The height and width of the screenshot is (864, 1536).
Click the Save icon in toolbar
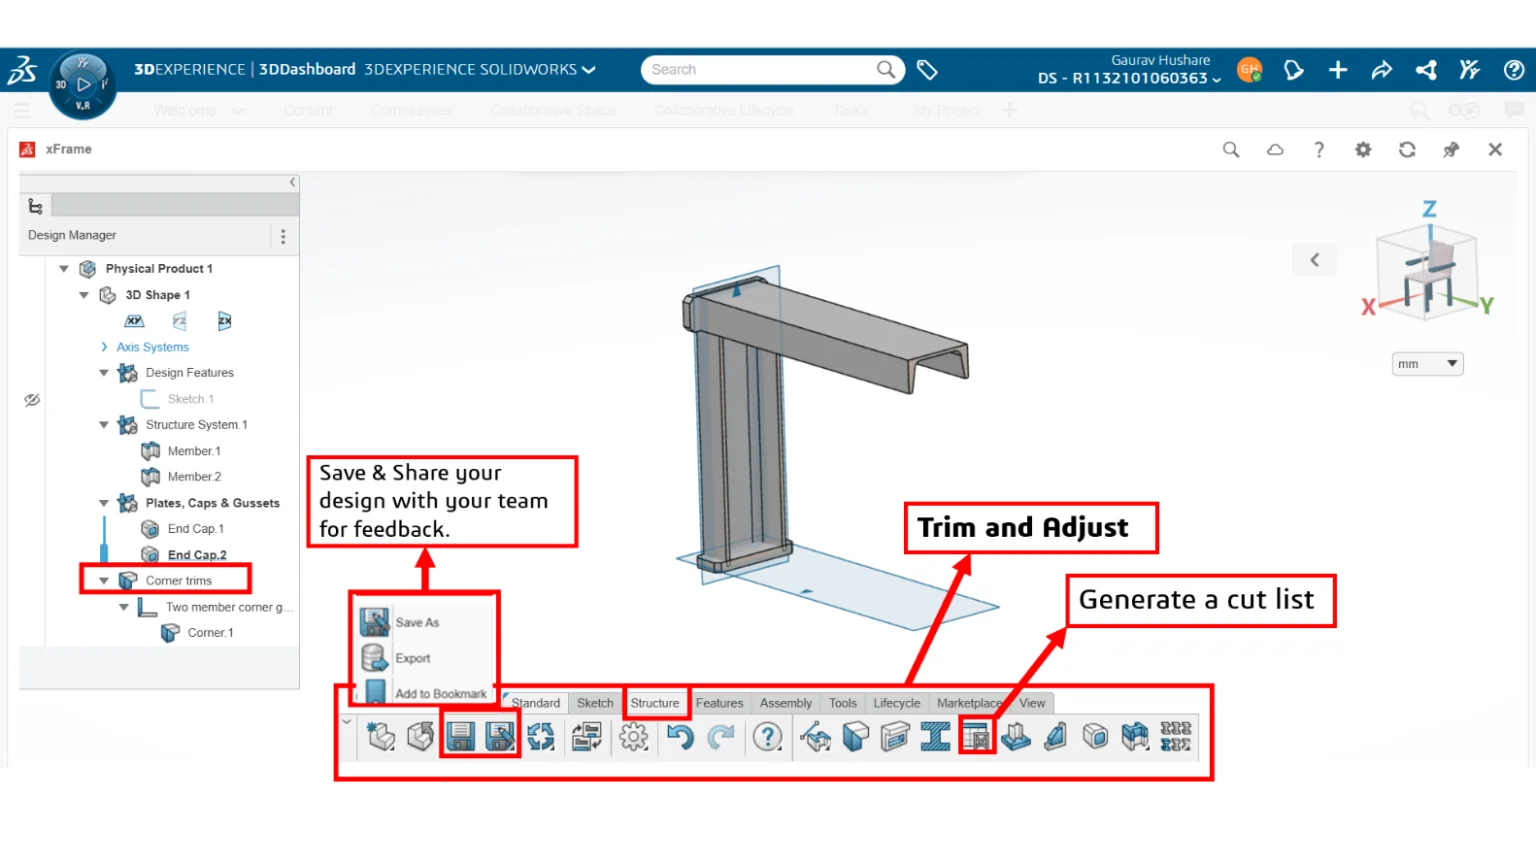tap(460, 737)
